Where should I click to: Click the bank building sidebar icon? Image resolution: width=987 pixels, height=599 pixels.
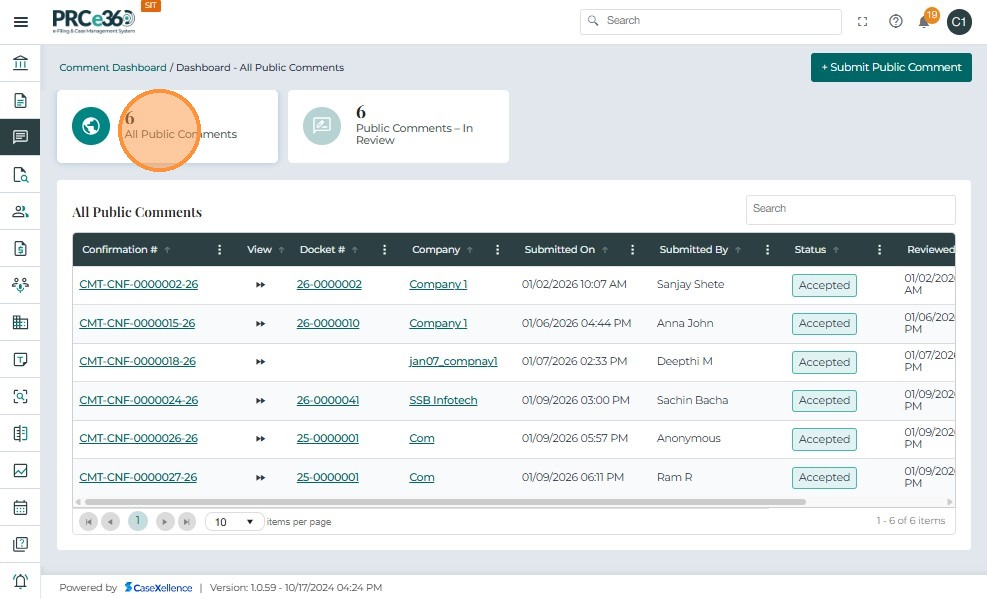pos(20,63)
